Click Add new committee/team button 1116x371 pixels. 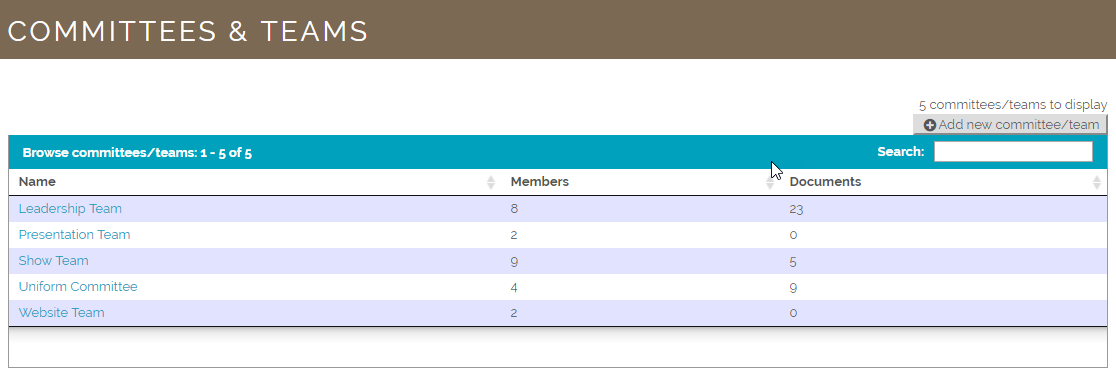[1011, 125]
